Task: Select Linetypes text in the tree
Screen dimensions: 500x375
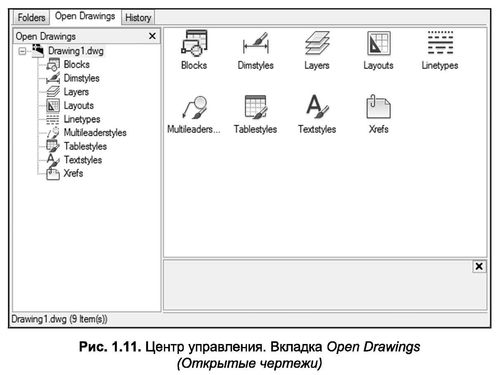Action: [82, 119]
